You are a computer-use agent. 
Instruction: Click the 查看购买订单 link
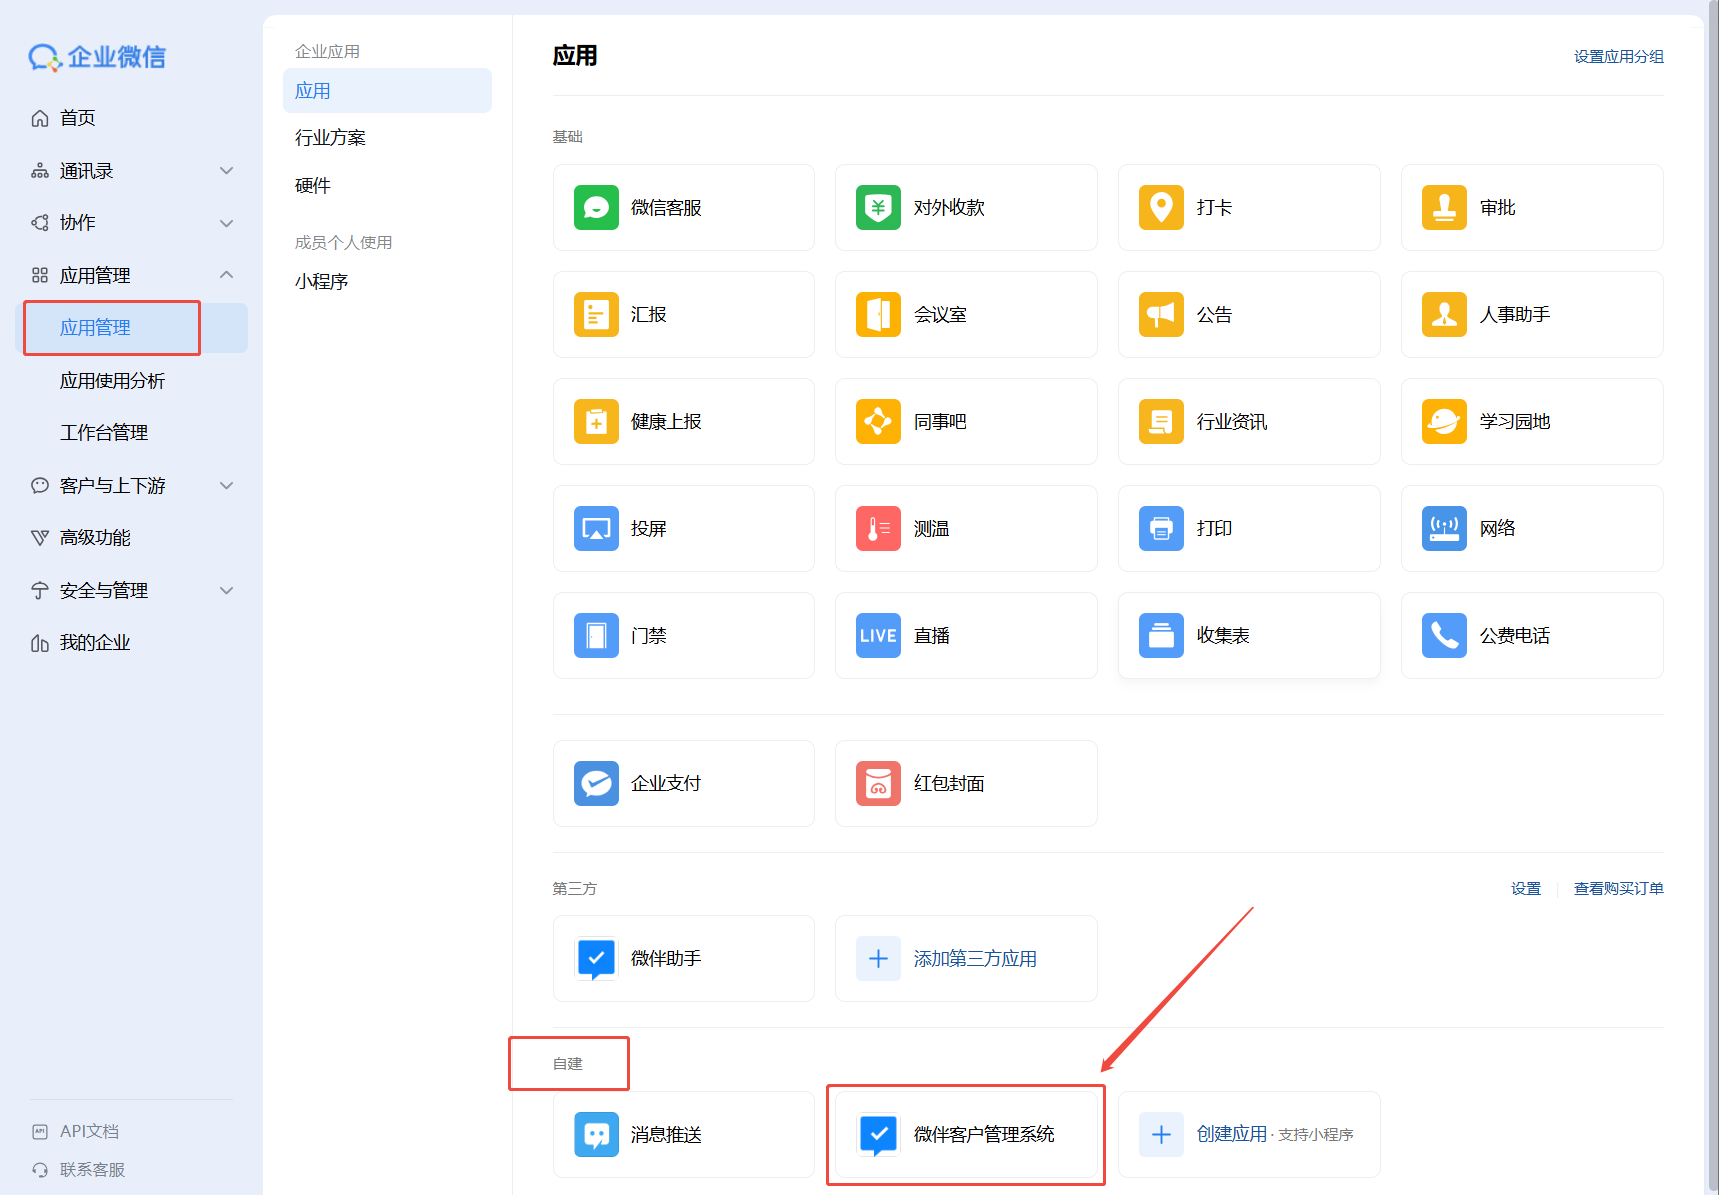(x=1618, y=889)
